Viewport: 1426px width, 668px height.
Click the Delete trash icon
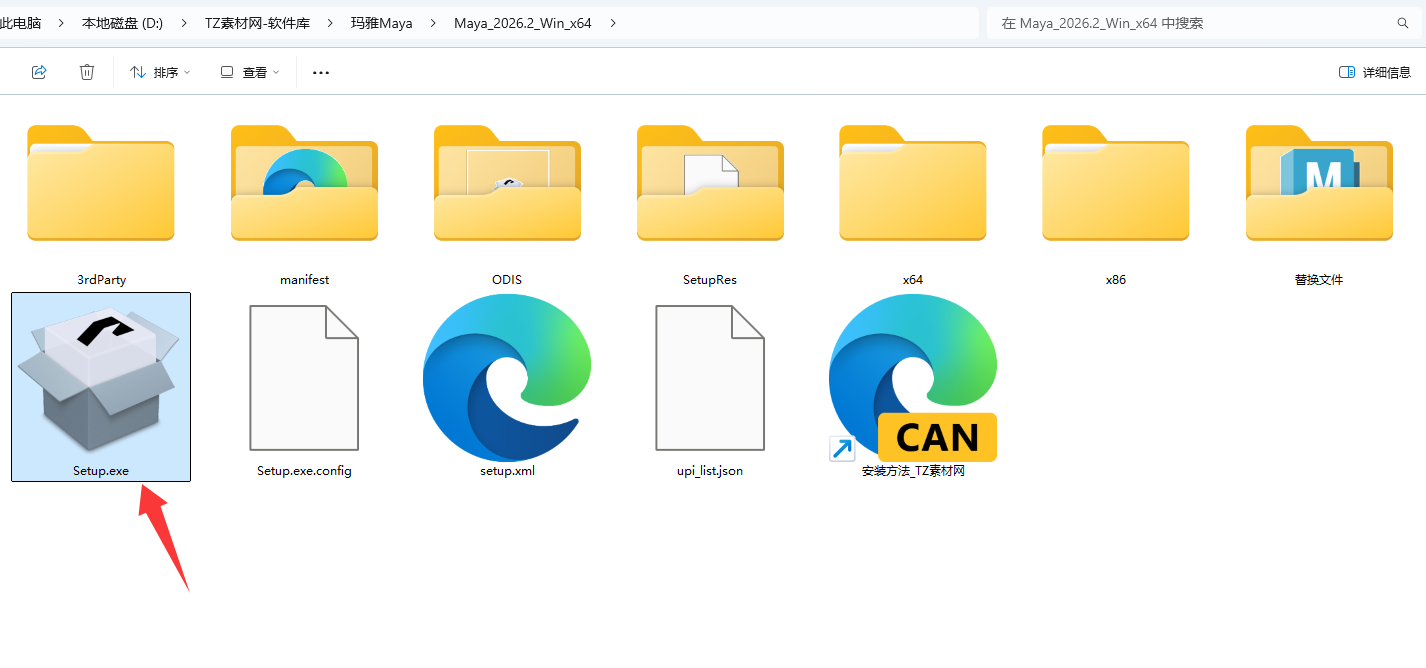click(x=87, y=72)
